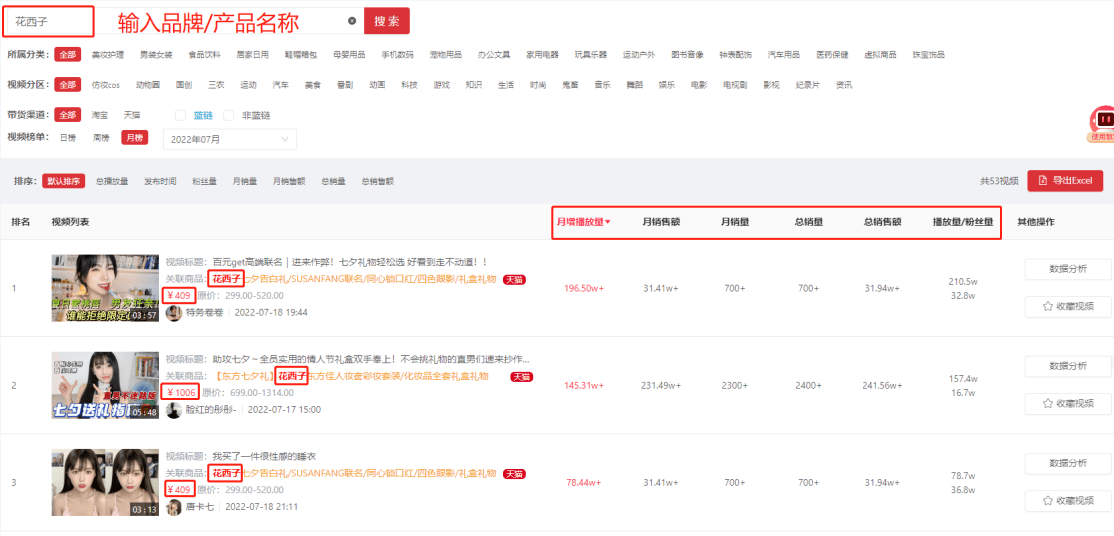Select 全部 in the 所属分类 row
1114x536 pixels.
tap(67, 55)
